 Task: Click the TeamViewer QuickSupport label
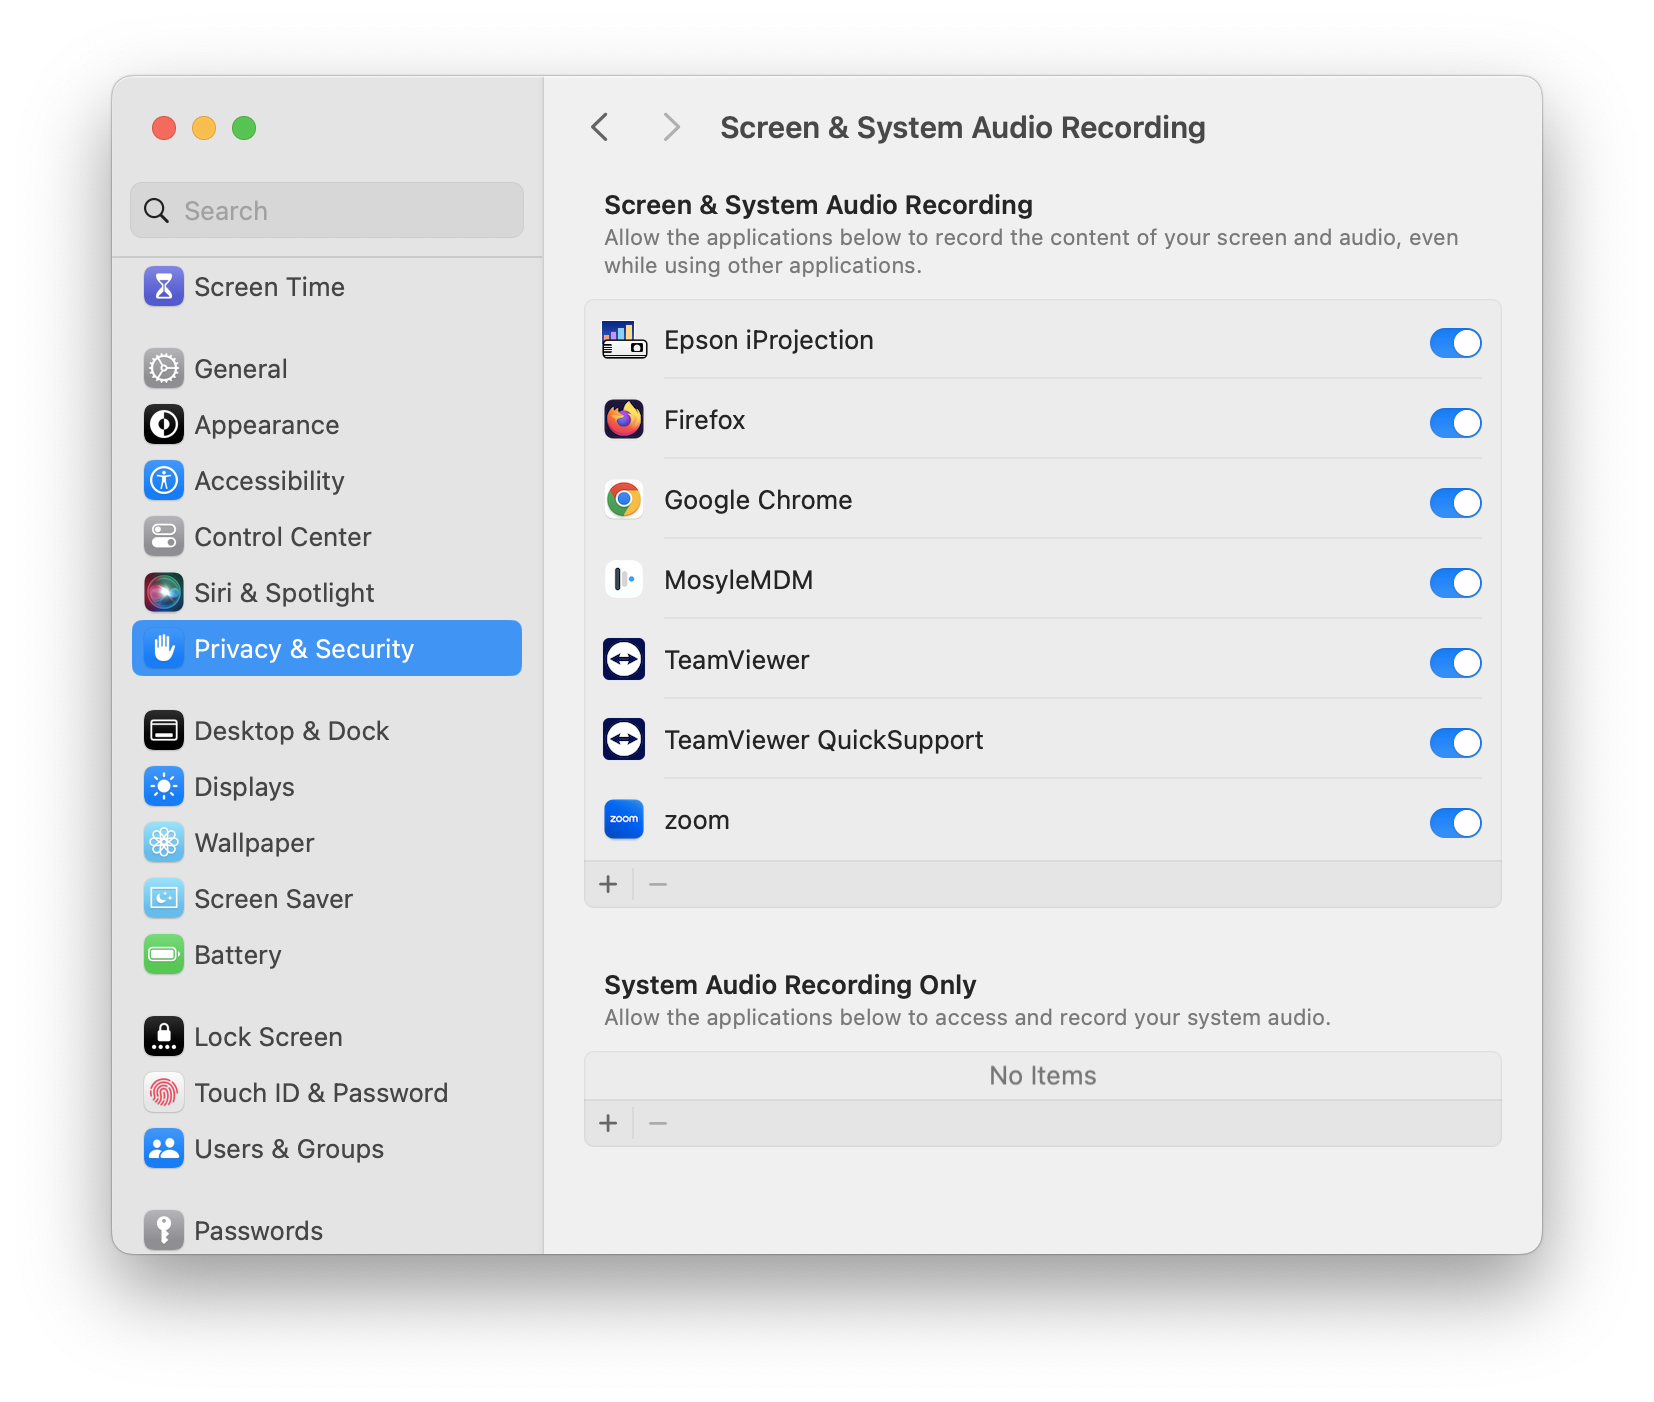click(x=824, y=740)
